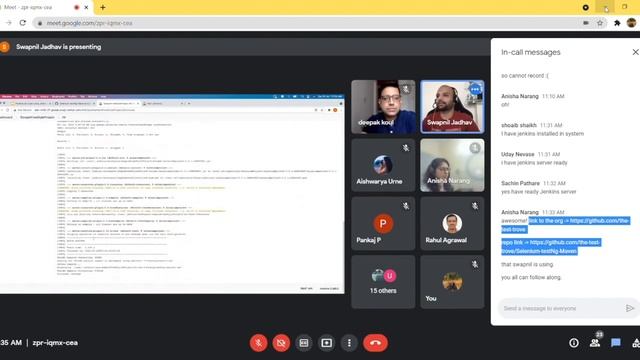Select the You self-view tile
The image size is (640, 360).
pos(452,282)
